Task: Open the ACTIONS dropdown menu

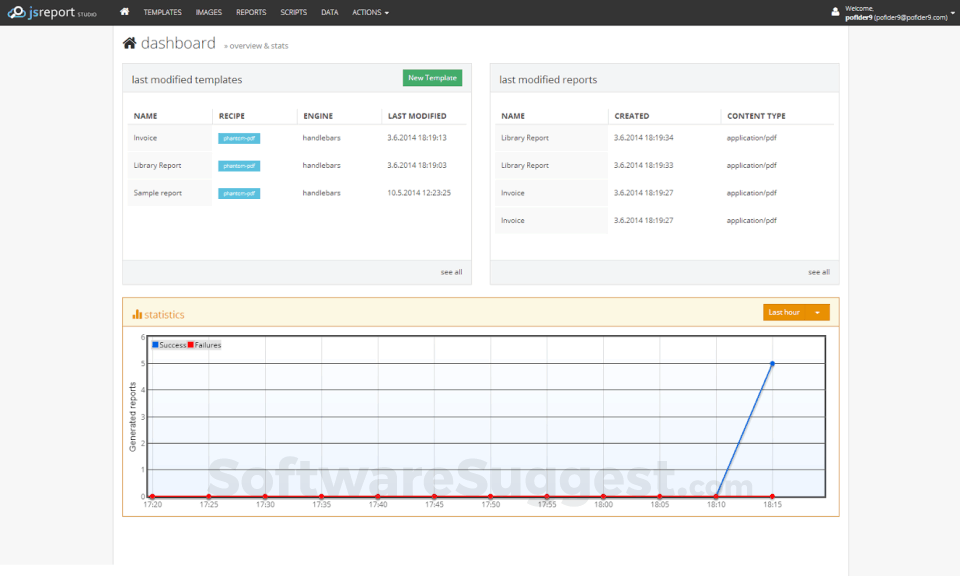Action: [369, 12]
